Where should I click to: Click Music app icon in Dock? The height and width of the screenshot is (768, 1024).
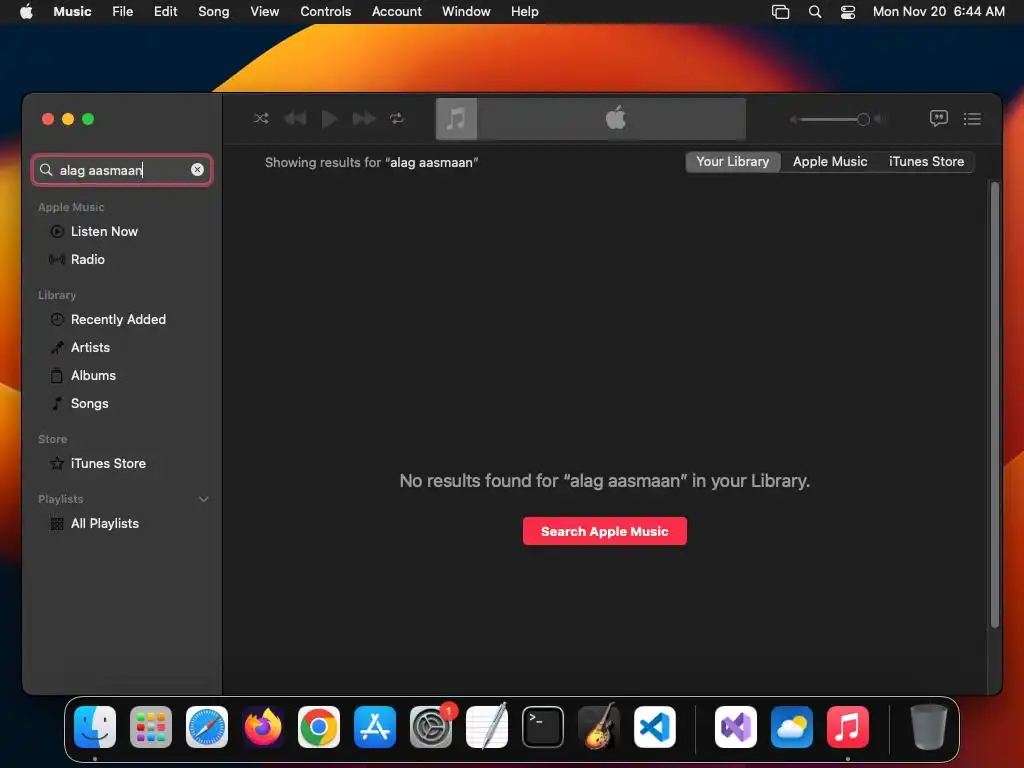tap(848, 727)
